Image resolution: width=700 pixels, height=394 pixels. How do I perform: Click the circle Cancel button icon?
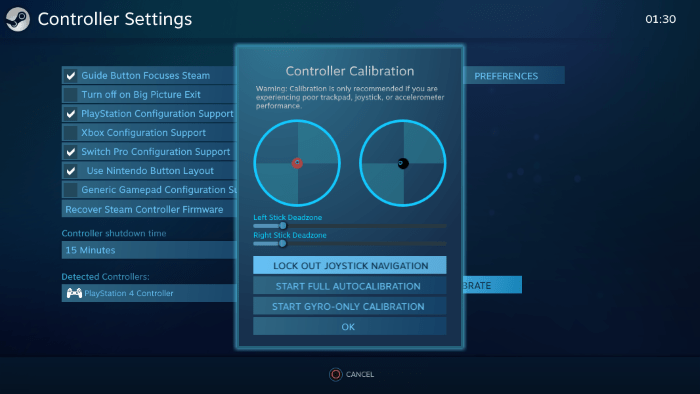coord(336,374)
